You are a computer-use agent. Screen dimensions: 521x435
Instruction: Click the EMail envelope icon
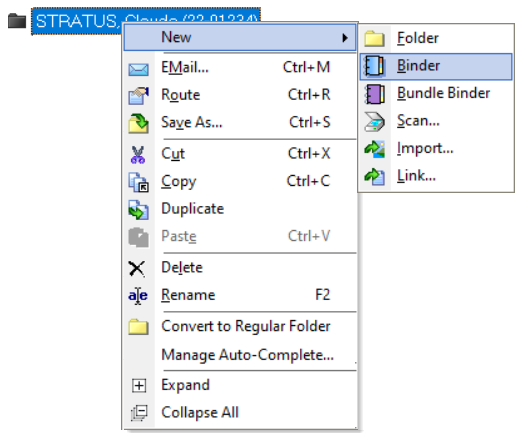coord(138,69)
